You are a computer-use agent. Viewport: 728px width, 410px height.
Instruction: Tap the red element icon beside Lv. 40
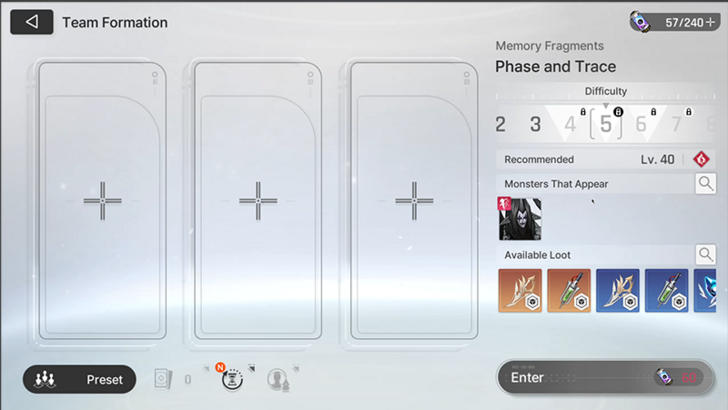(x=701, y=159)
